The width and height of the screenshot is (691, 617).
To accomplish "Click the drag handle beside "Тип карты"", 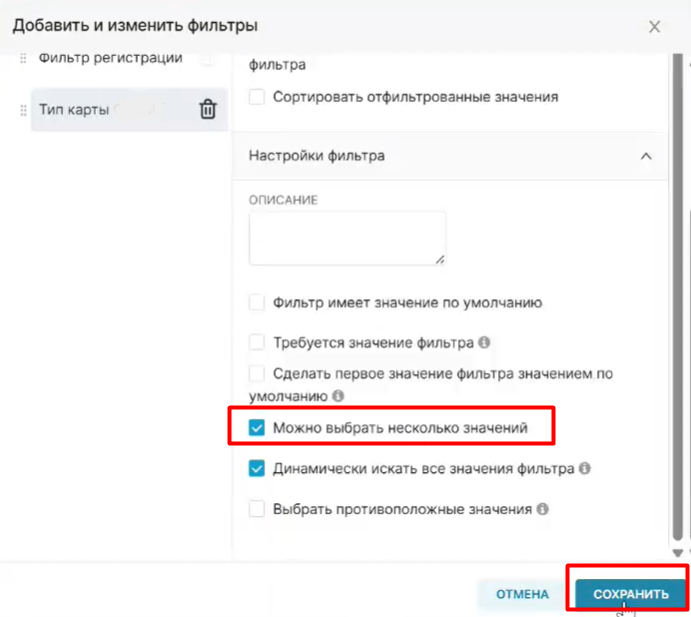I will coord(23,110).
